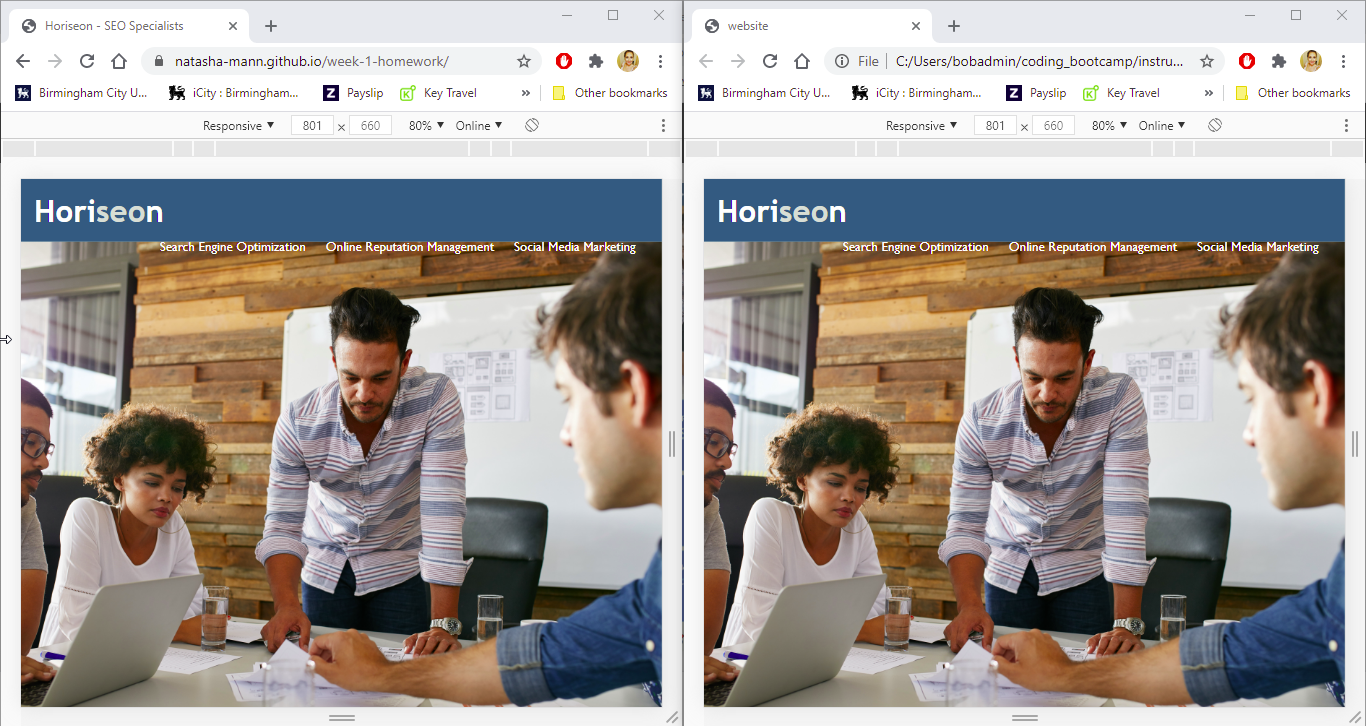1366x726 pixels.
Task: Click the viewport width field (801) in the Horiseon window
Action: (x=312, y=125)
